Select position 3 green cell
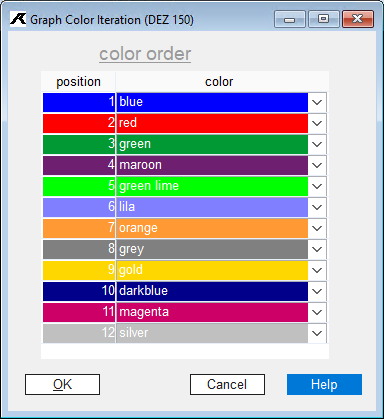 coord(79,144)
